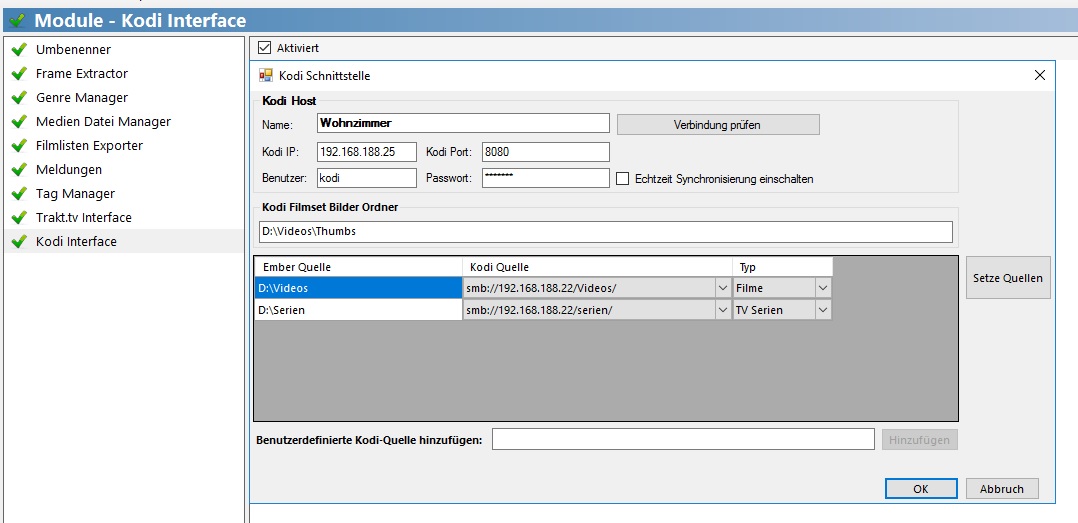This screenshot has height=523, width=1078.
Task: Click the green checkmark beside Filmlisten Exporter
Action: tap(19, 146)
